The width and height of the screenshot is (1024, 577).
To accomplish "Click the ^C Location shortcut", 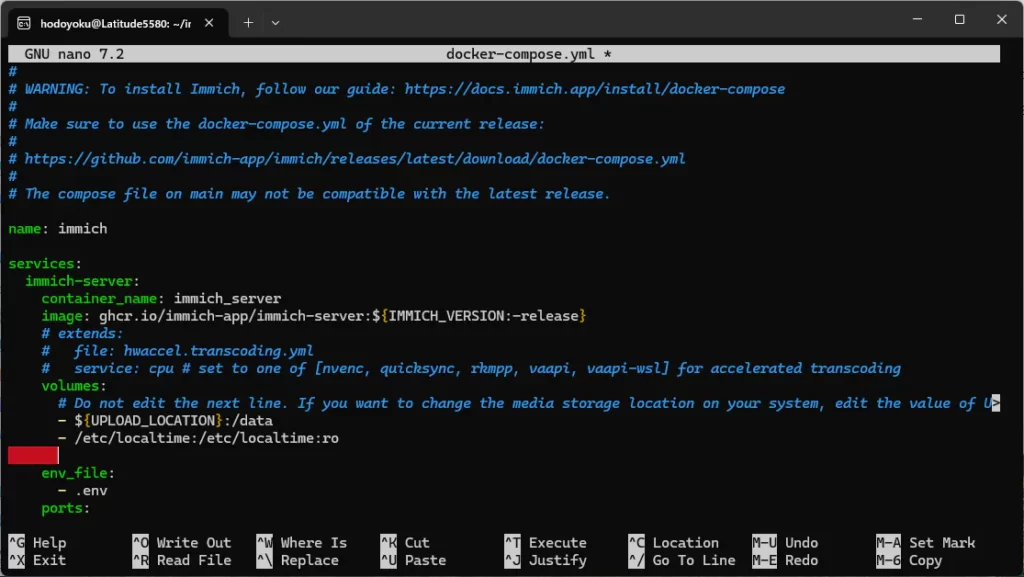I will pos(673,542).
